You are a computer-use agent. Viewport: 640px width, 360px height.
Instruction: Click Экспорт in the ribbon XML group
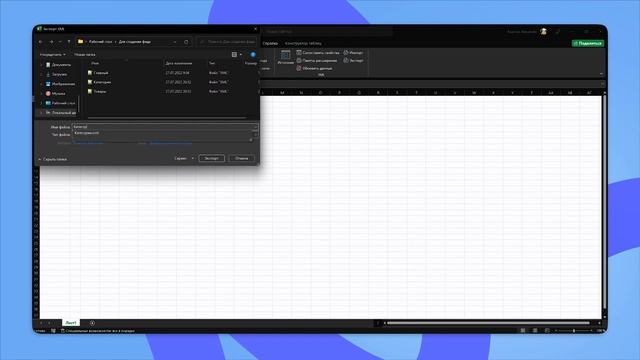[353, 60]
